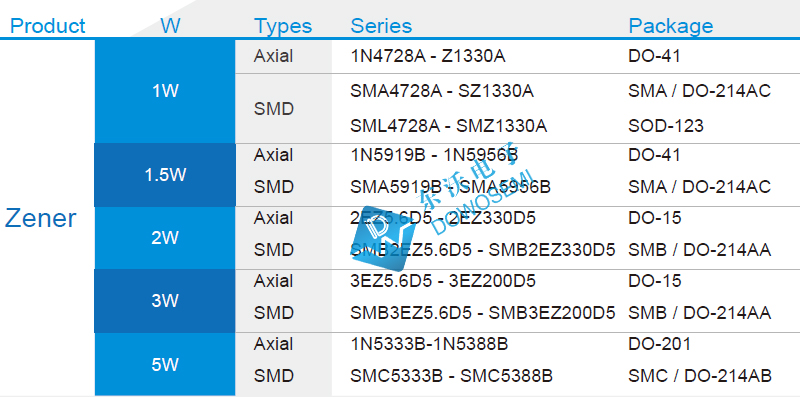Viewport: 800px width, 397px height.
Task: Click the Product column header
Action: click(x=48, y=26)
